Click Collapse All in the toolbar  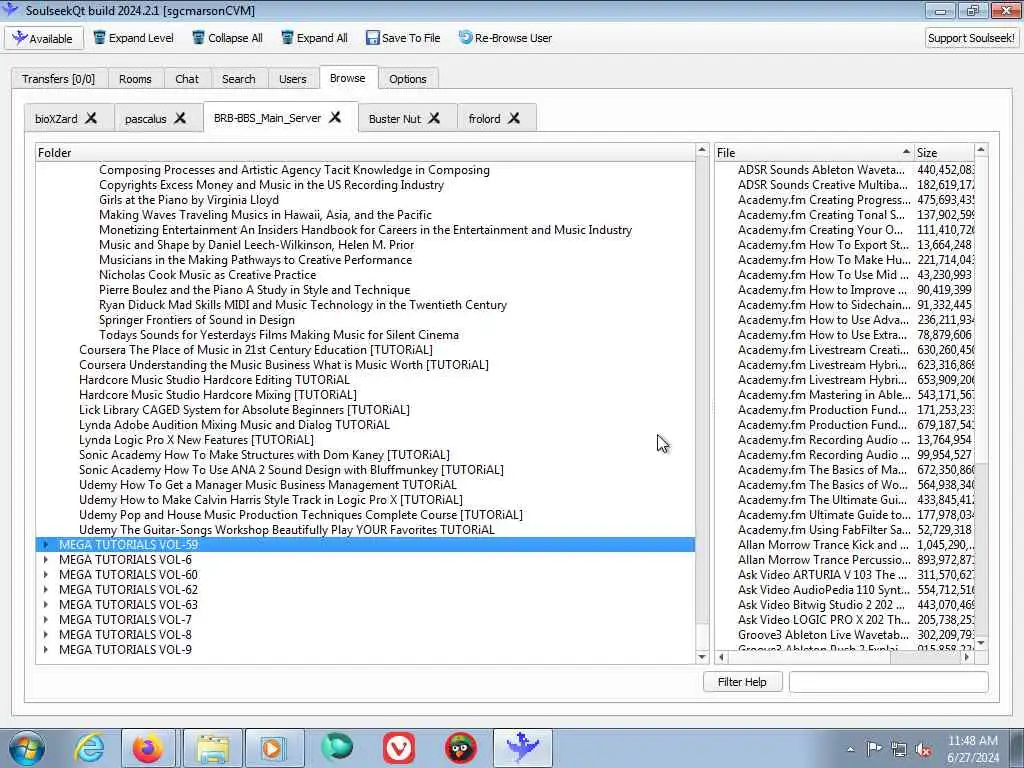[x=227, y=38]
